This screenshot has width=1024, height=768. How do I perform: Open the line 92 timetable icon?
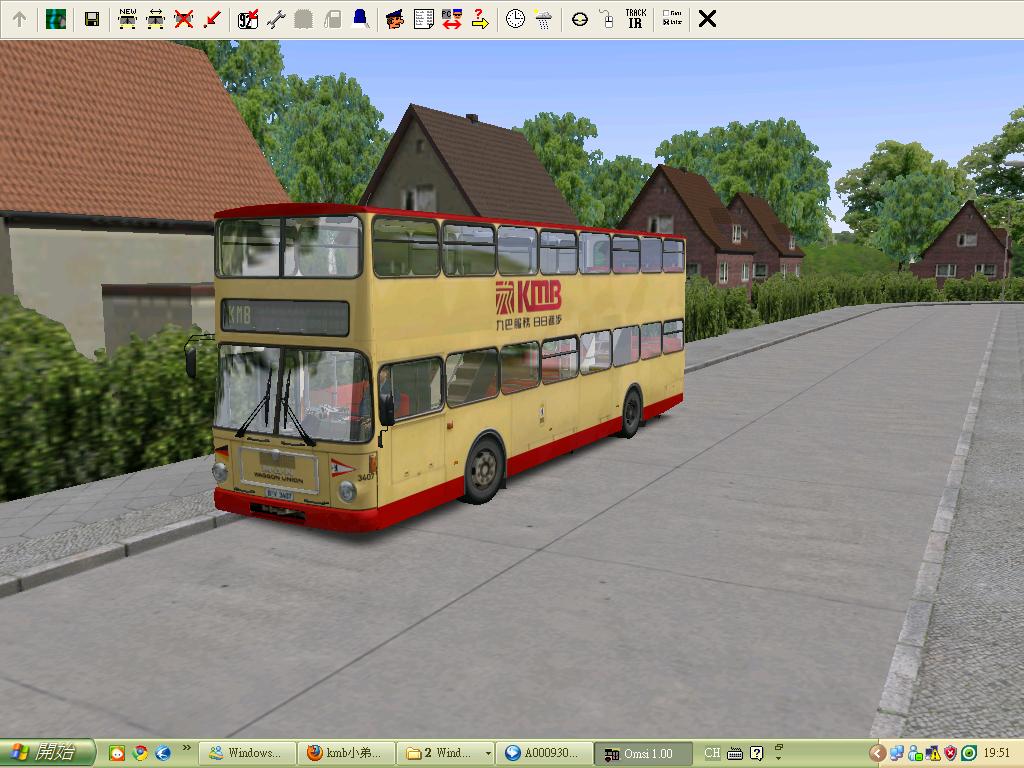(x=248, y=19)
